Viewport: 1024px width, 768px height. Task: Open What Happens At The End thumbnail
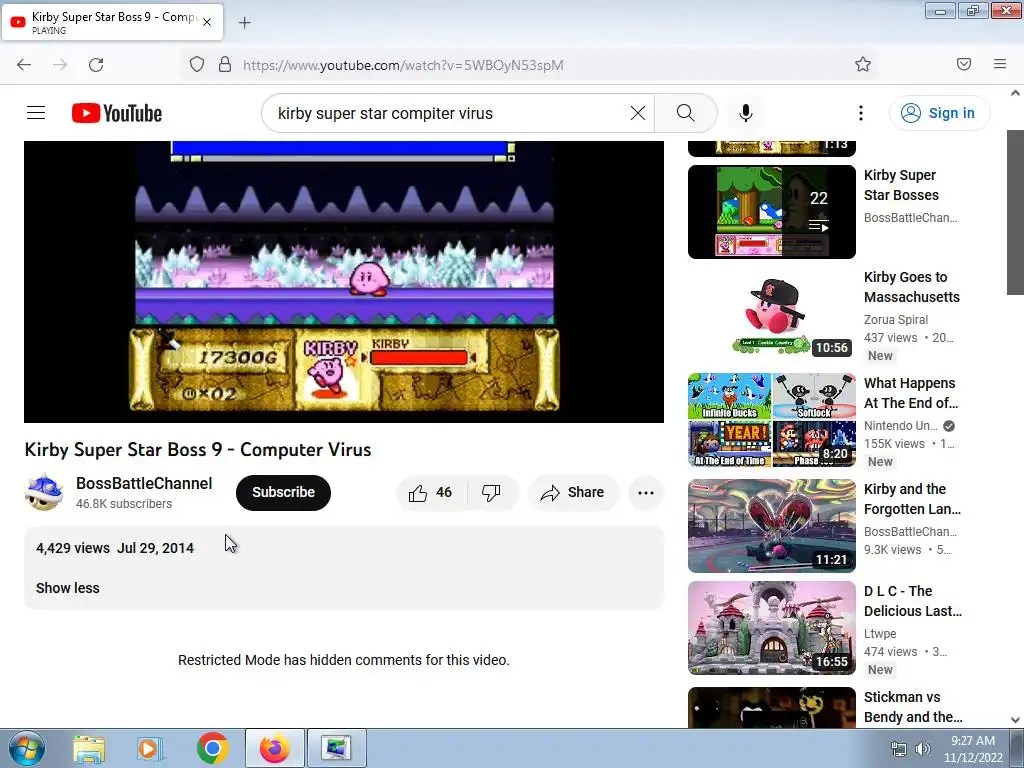[772, 420]
